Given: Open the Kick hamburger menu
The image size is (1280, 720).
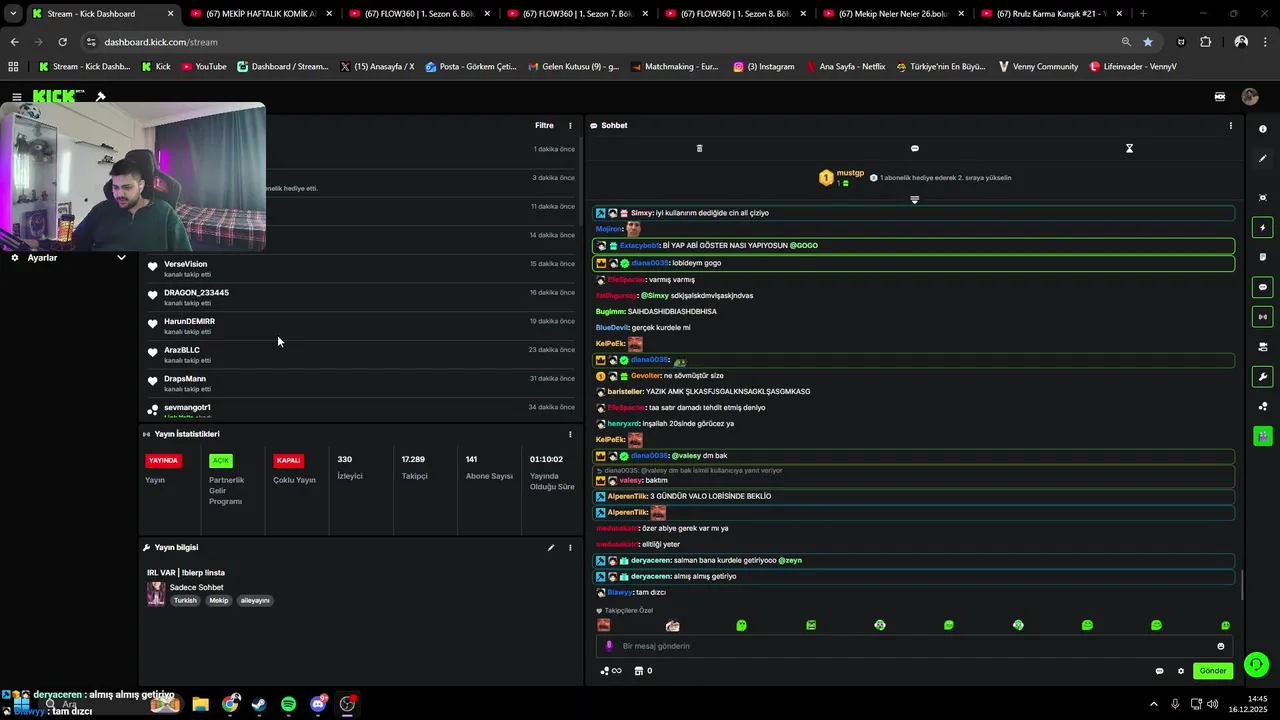Looking at the screenshot, I should [x=17, y=97].
